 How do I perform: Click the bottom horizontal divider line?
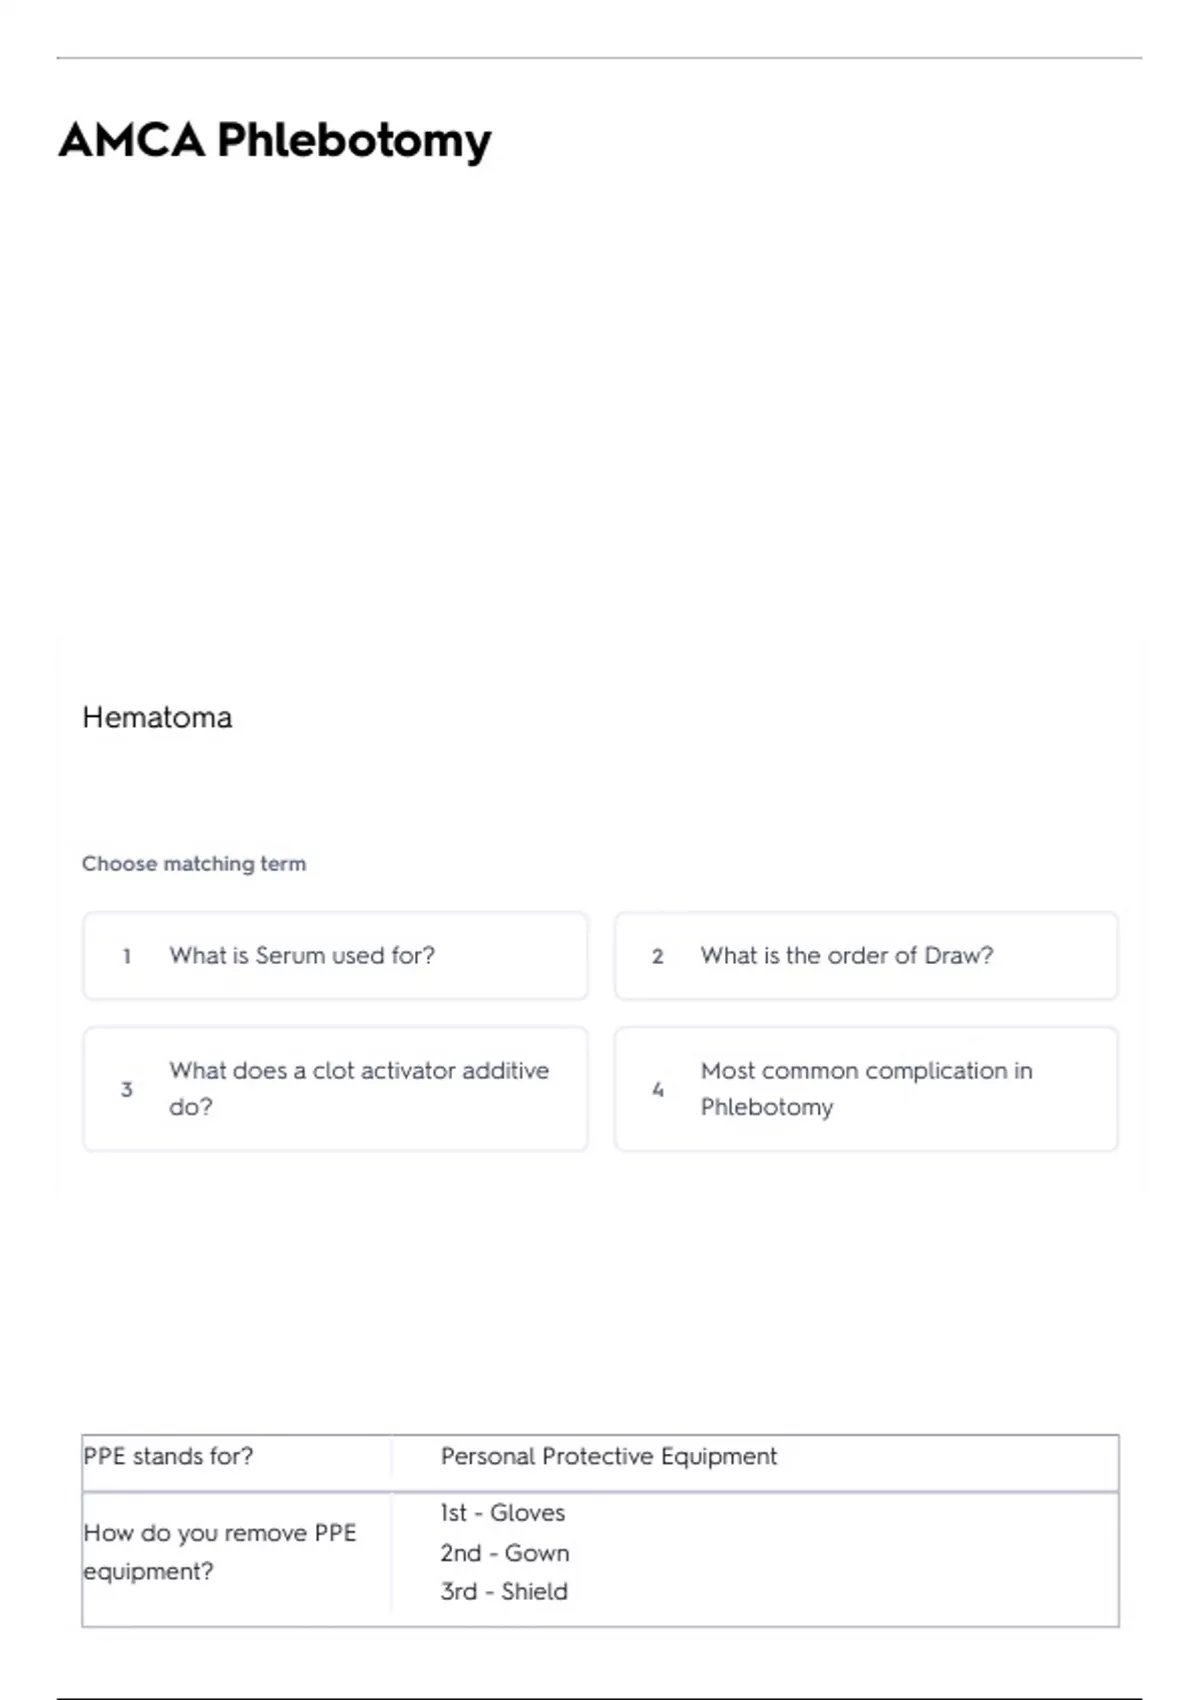click(600, 1698)
